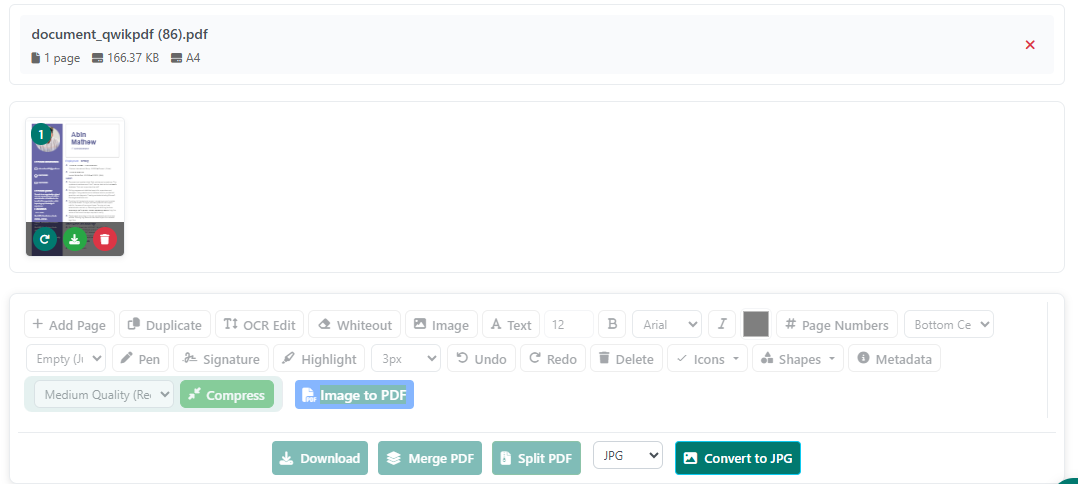Toggle Bold text formatting
This screenshot has height=484, width=1078.
(x=612, y=325)
